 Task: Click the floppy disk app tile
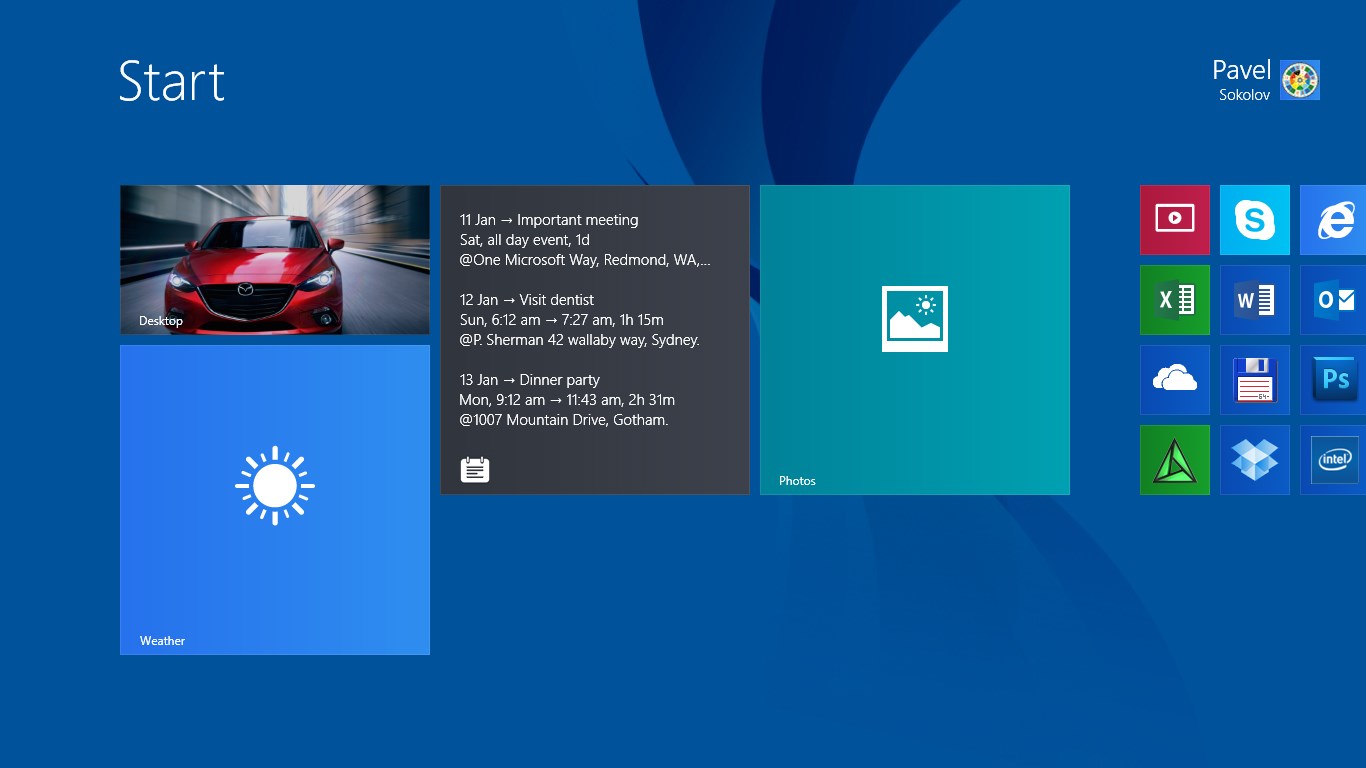pos(1254,380)
